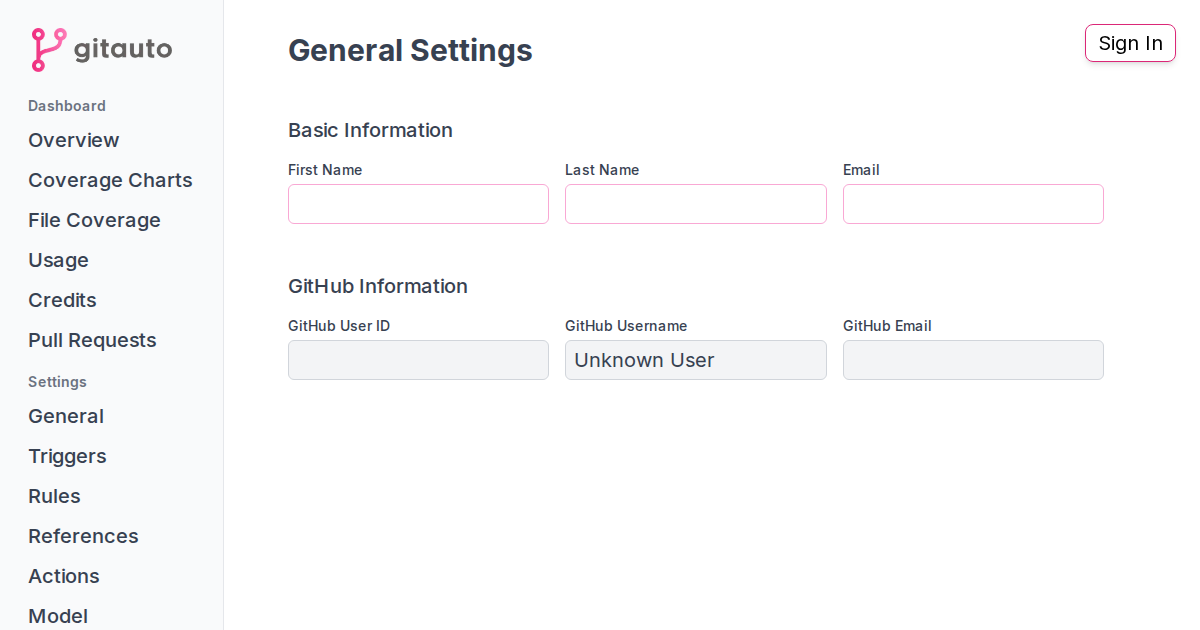Open File Coverage in sidebar
The image size is (1200, 630).
pos(94,220)
